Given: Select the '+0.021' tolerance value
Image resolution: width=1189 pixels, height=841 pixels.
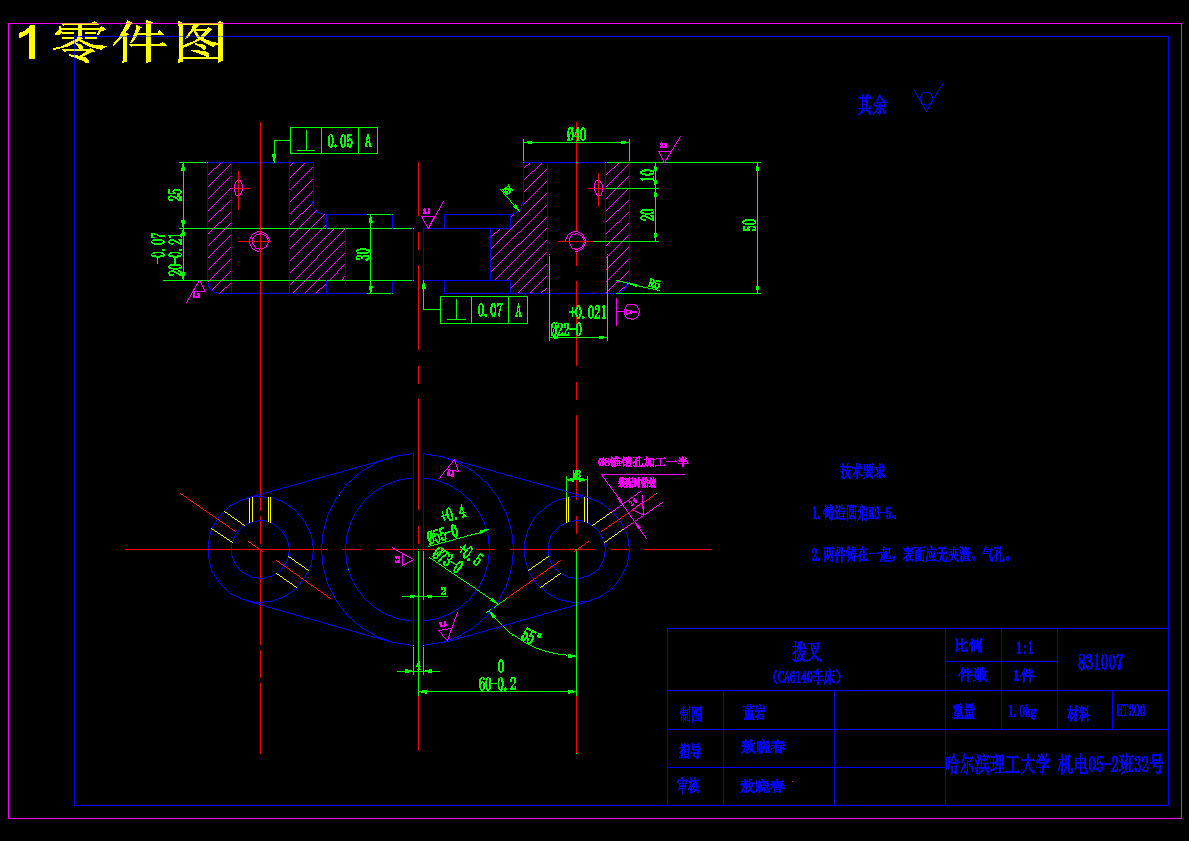Looking at the screenshot, I should pyautogui.click(x=588, y=312).
